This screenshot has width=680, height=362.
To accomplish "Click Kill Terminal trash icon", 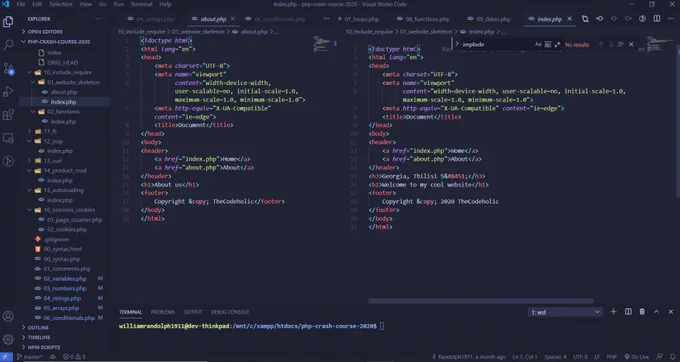I will tap(642, 312).
